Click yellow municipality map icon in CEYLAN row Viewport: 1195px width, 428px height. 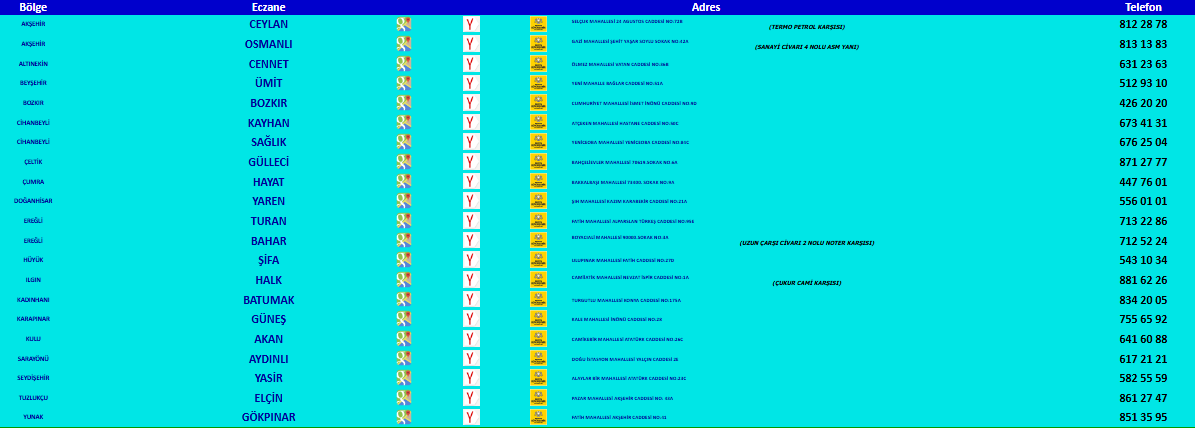pyautogui.click(x=538, y=24)
